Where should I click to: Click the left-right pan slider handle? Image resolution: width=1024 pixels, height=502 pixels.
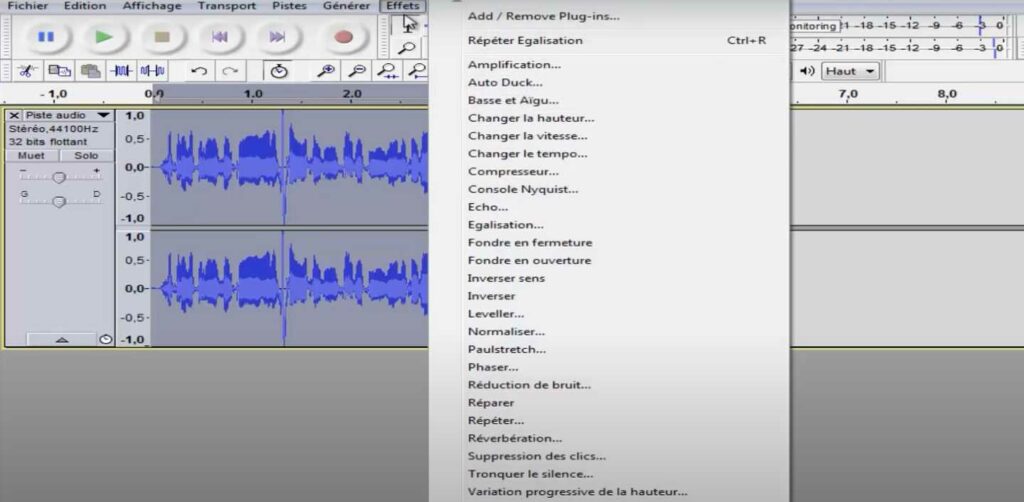pyautogui.click(x=59, y=201)
